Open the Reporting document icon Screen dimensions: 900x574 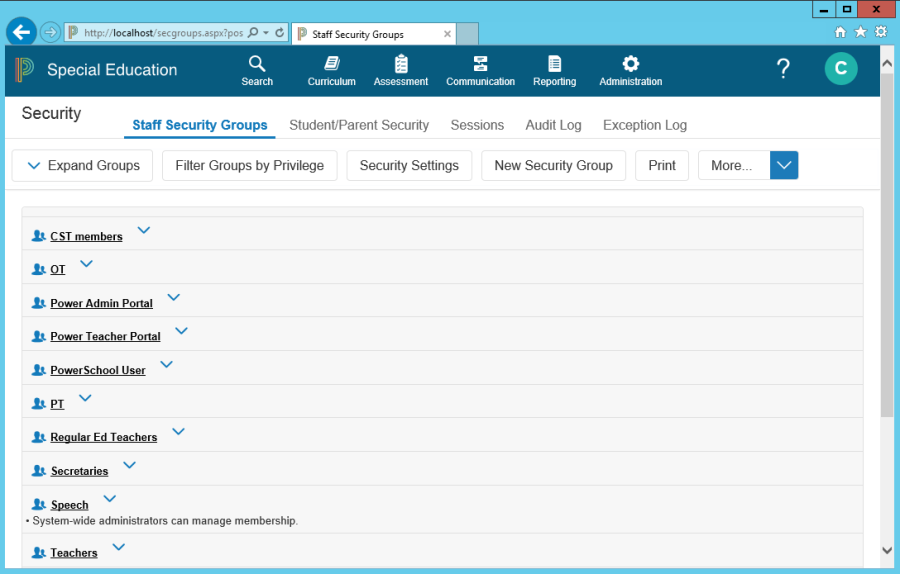click(x=554, y=64)
